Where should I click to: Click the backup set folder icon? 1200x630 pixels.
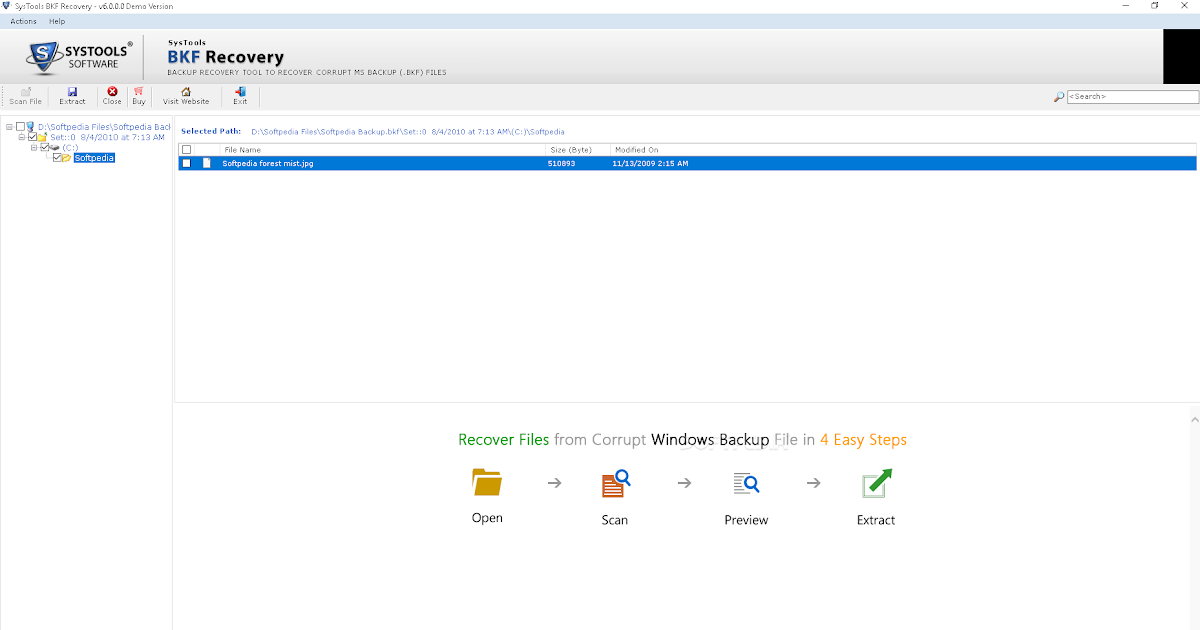(42, 137)
